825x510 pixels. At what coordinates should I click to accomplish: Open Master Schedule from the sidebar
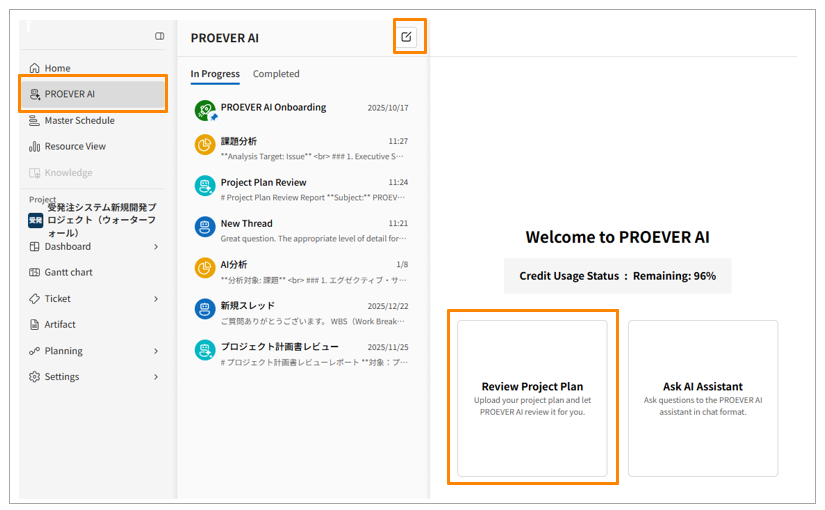pyautogui.click(x=79, y=120)
